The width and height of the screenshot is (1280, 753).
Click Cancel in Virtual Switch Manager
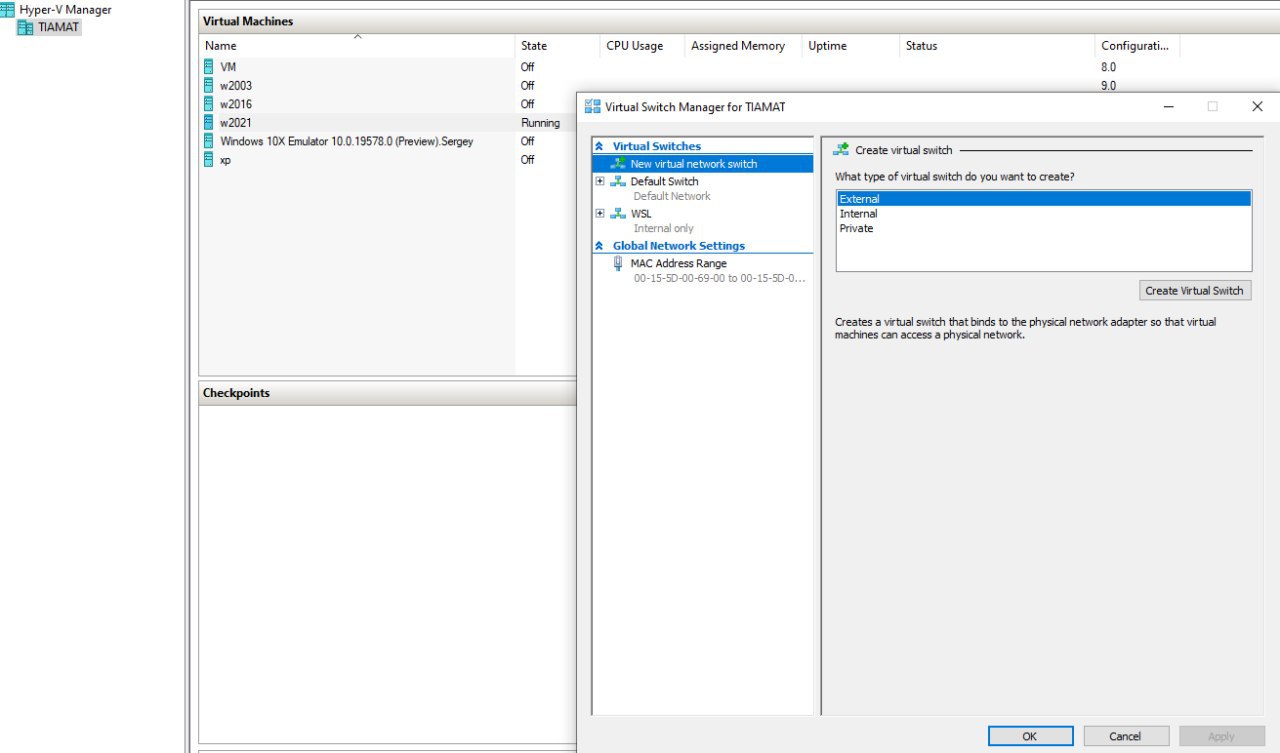coord(1125,736)
